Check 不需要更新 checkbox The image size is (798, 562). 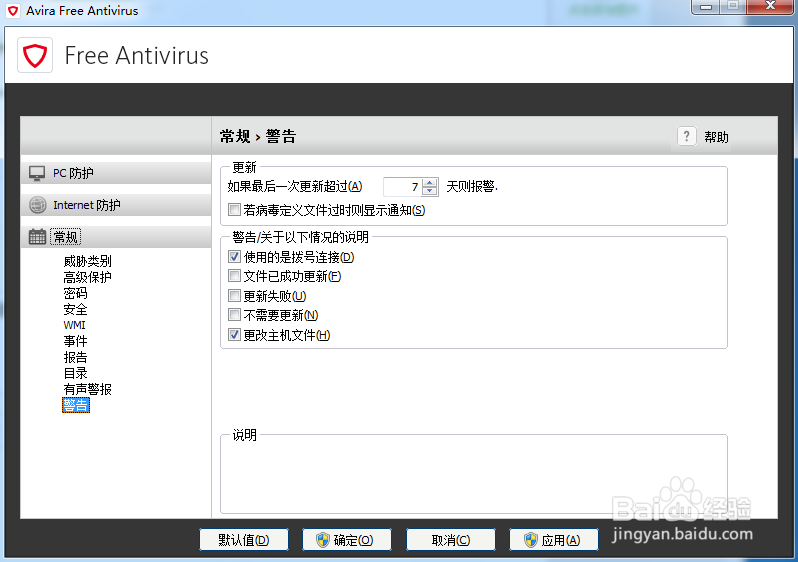click(x=234, y=315)
